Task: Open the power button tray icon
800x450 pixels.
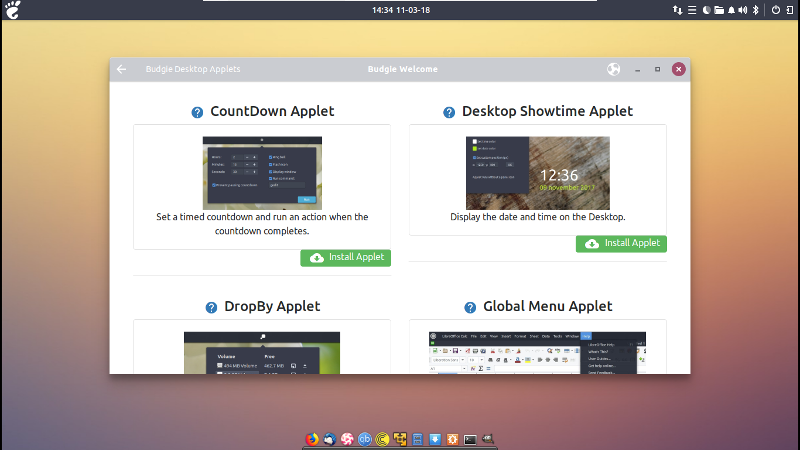Action: click(x=776, y=10)
